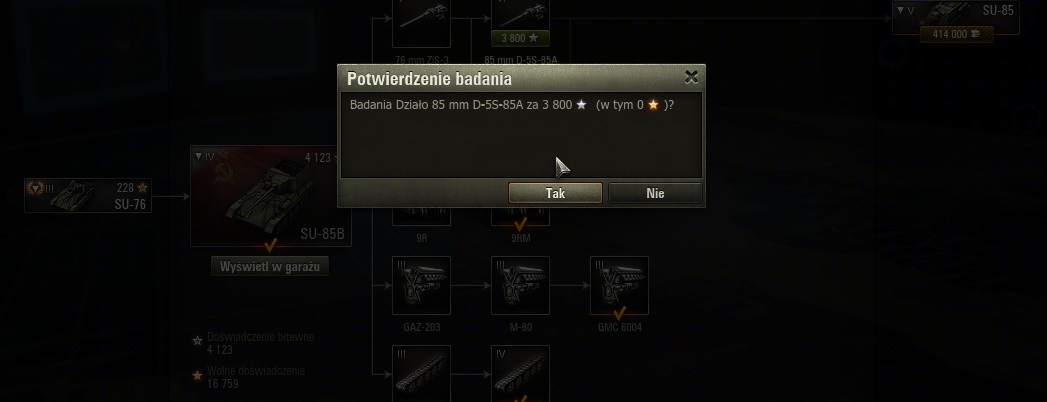Click Wyświetl w garażu button

point(270,266)
